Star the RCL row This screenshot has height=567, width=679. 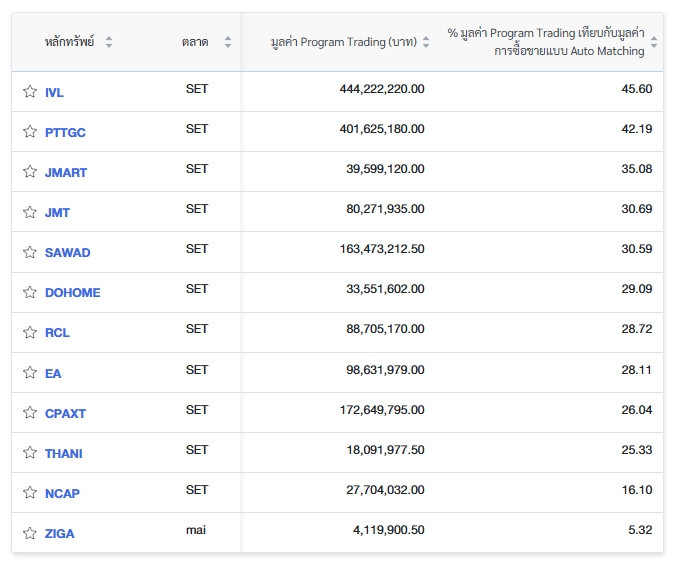coord(30,332)
